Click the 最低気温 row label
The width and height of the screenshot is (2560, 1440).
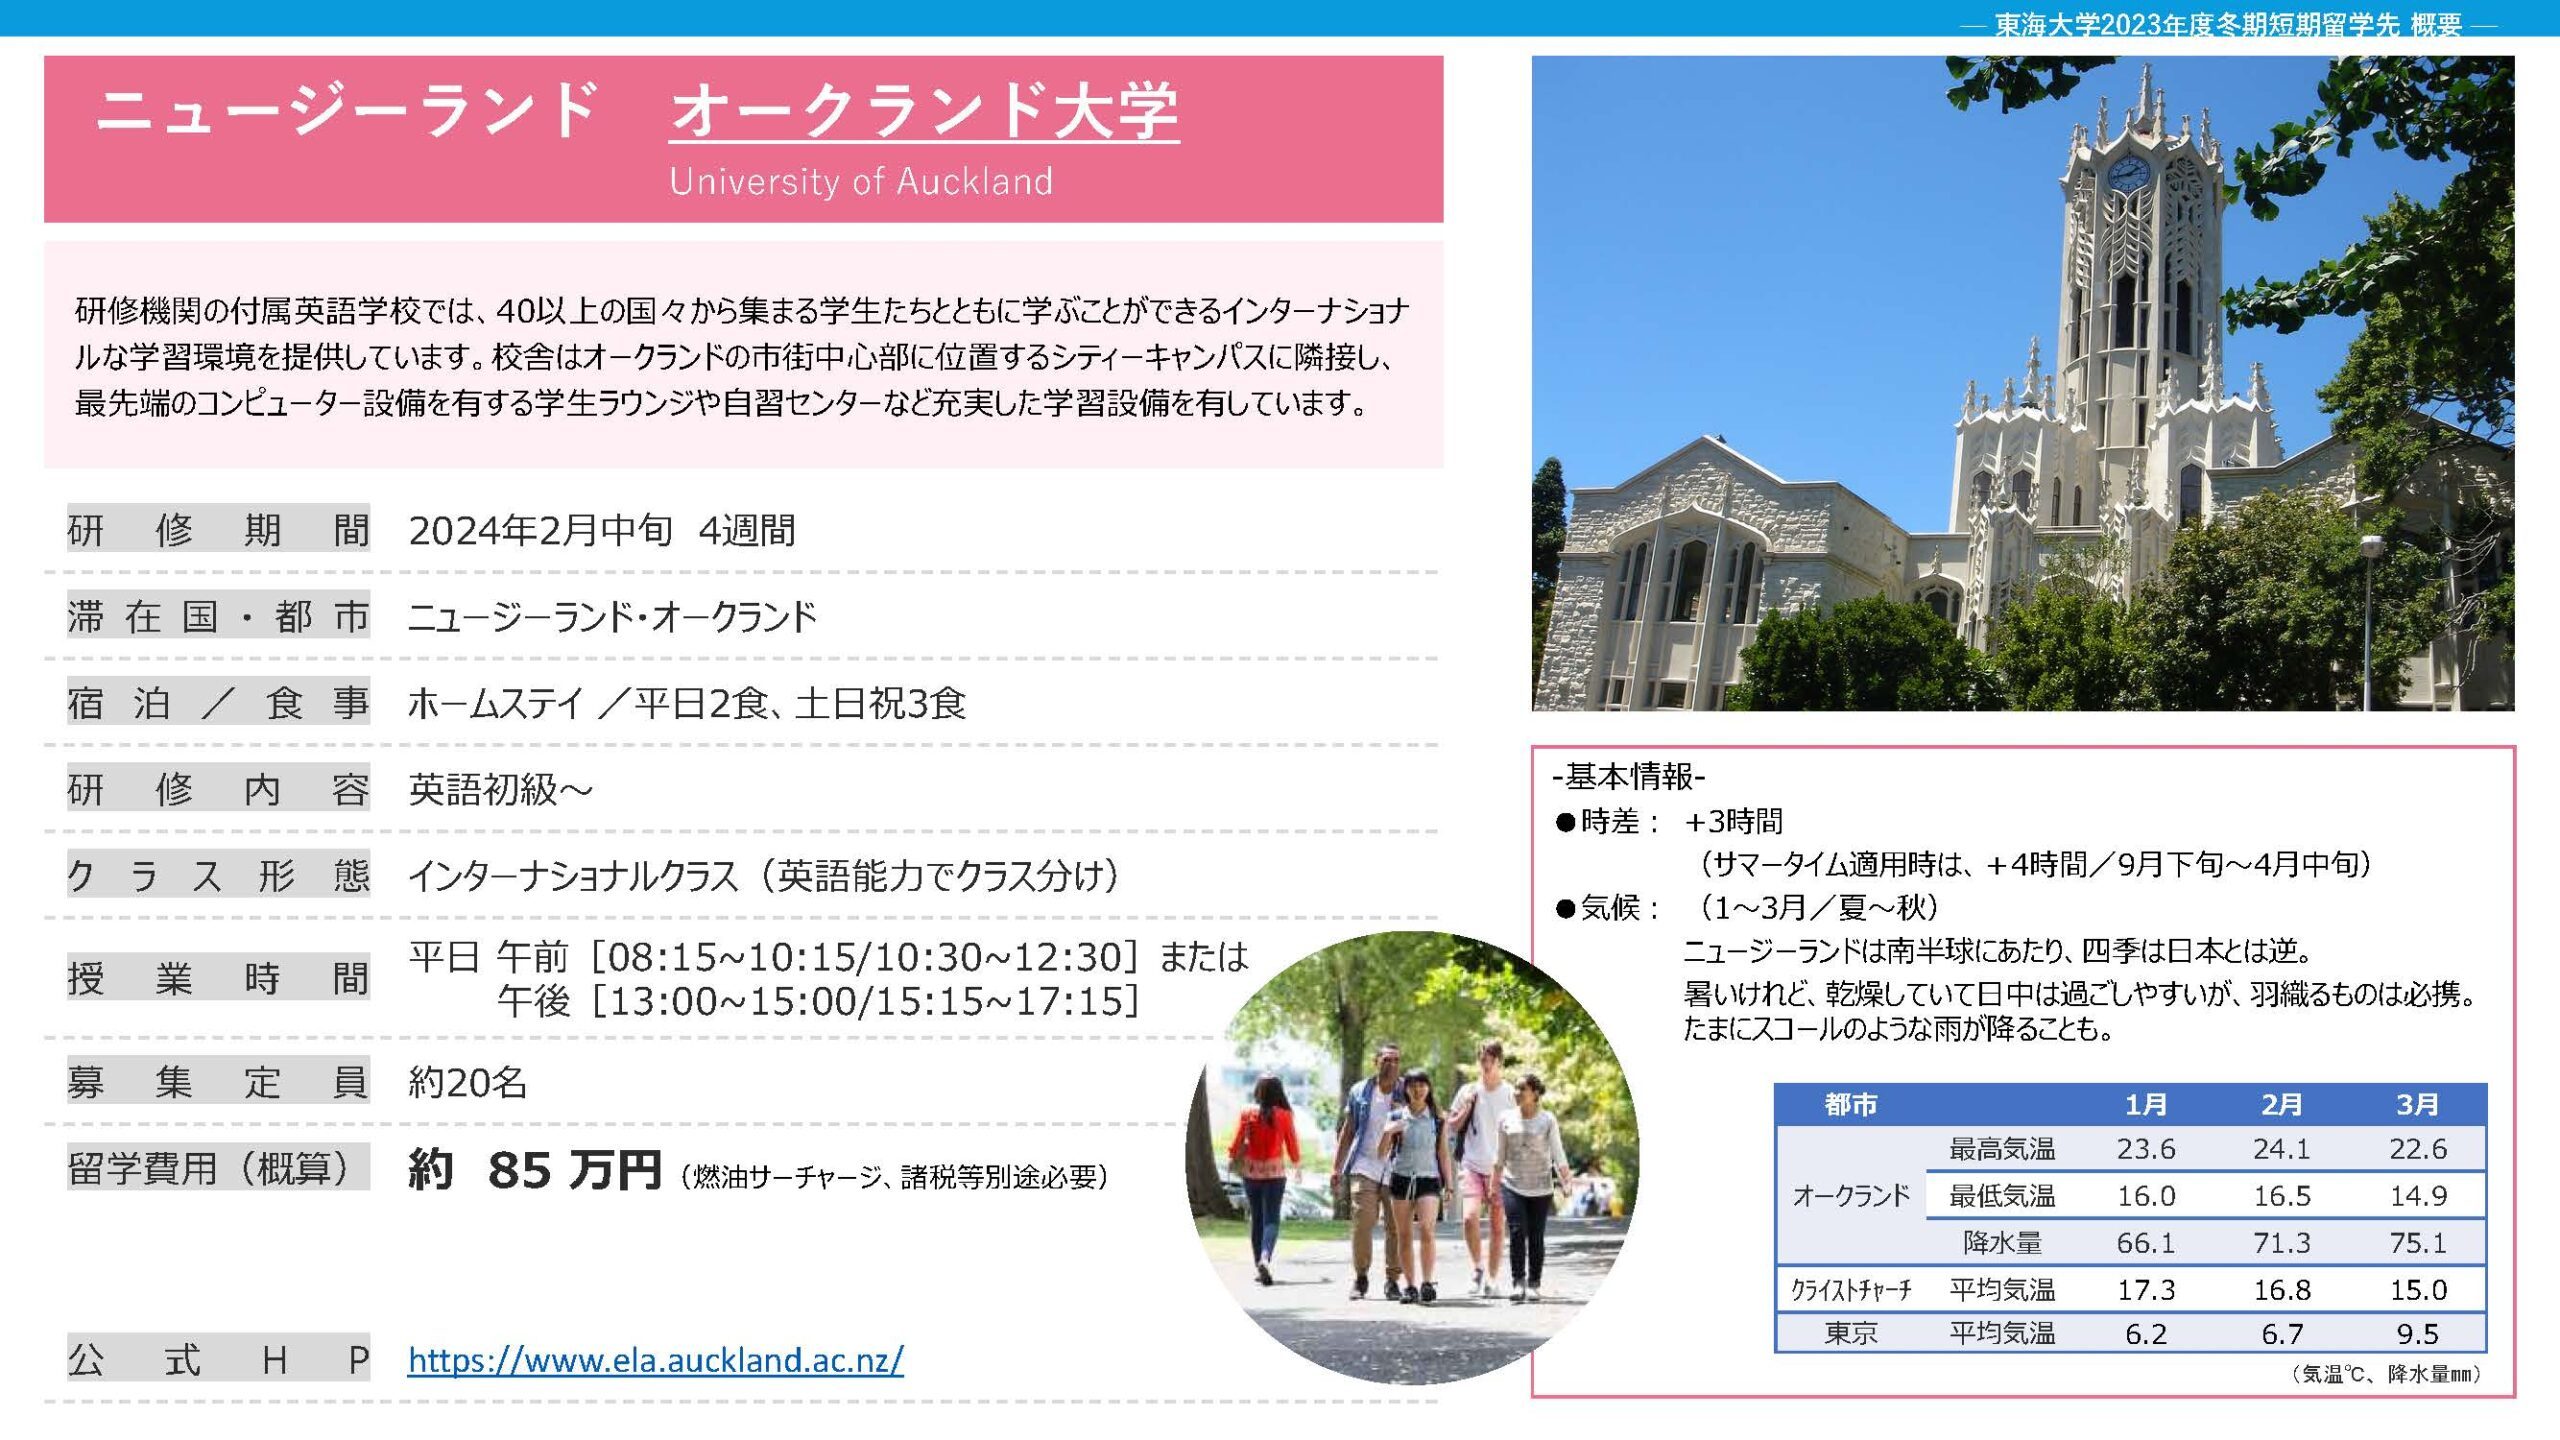2002,1195
